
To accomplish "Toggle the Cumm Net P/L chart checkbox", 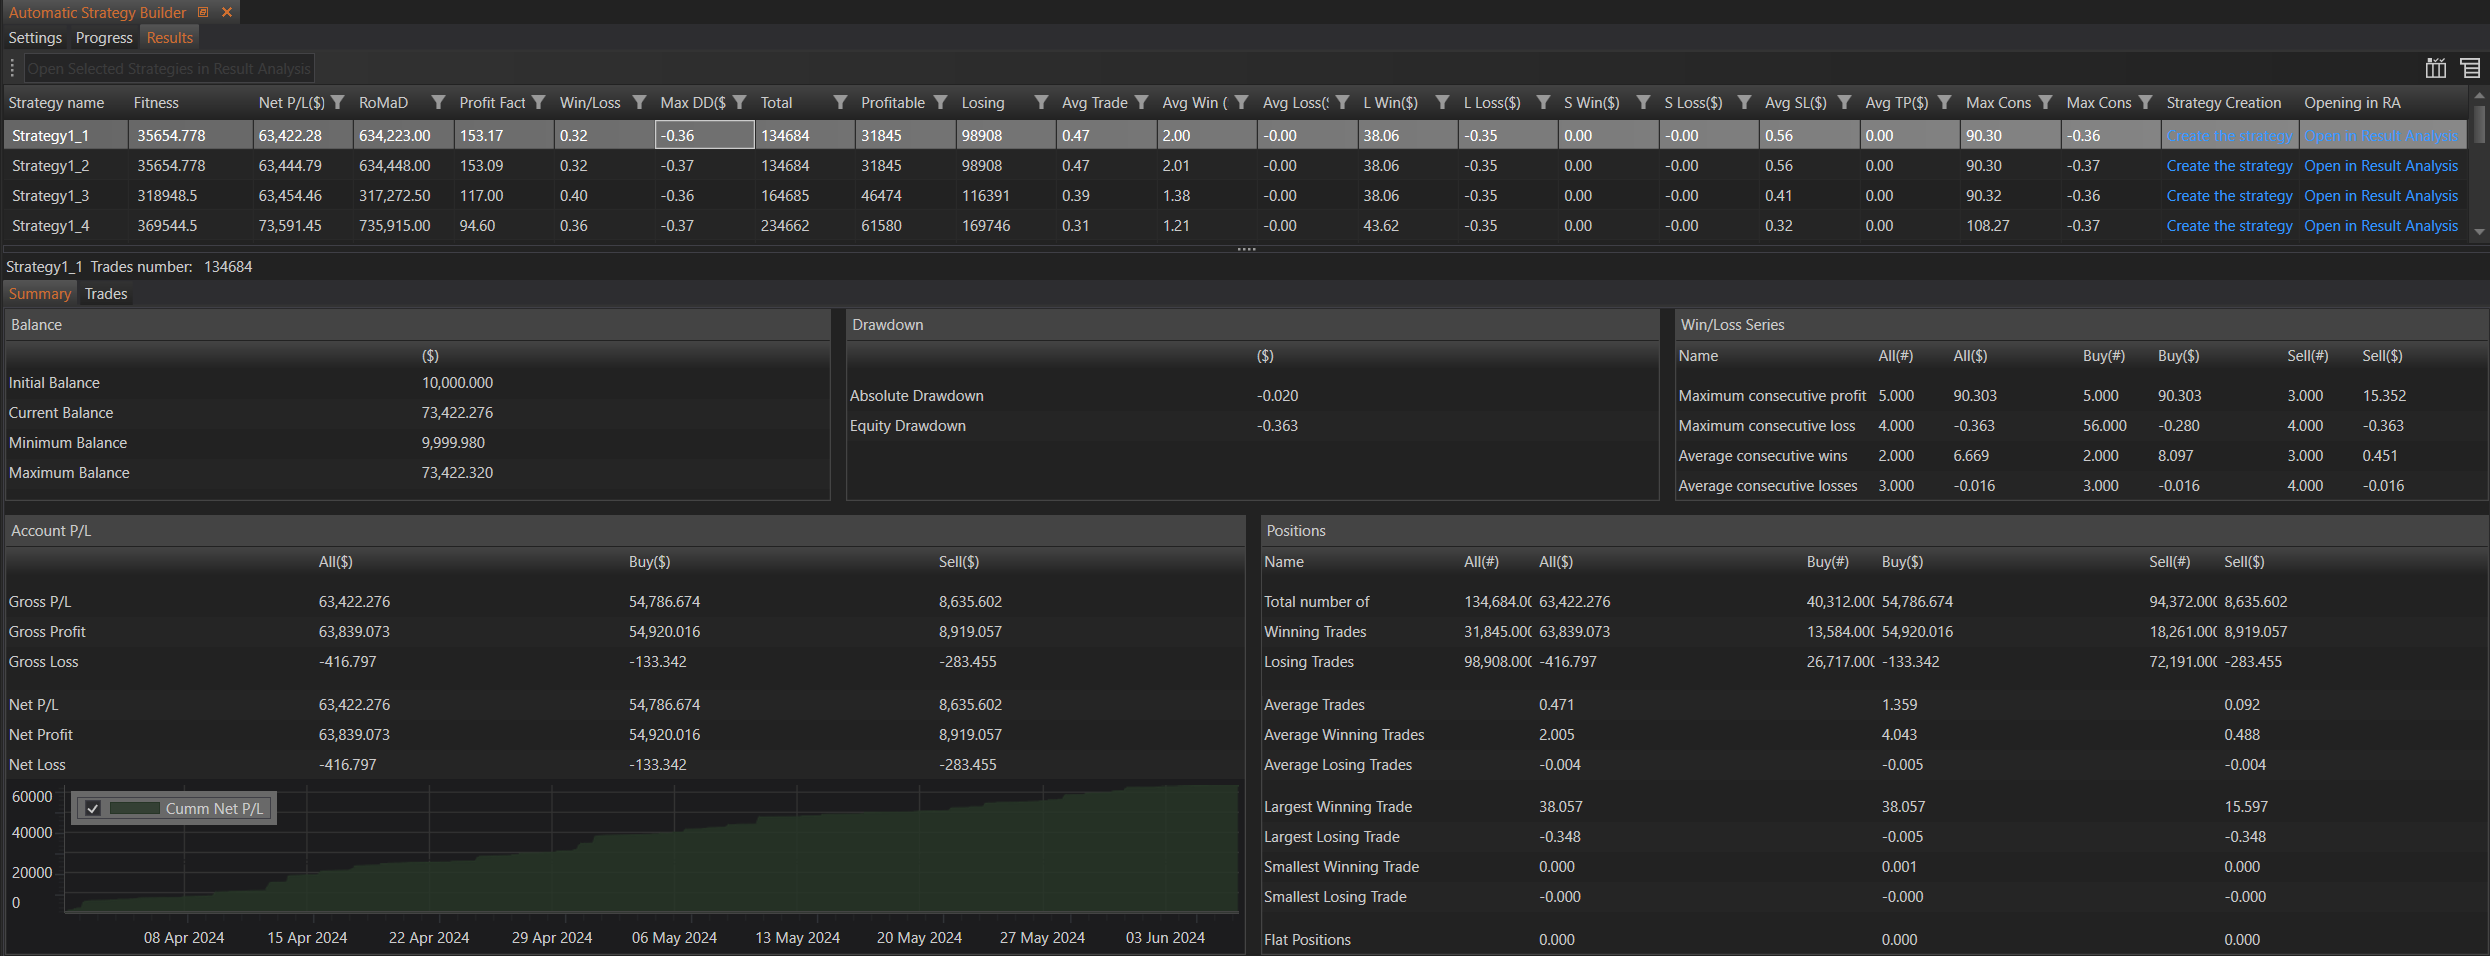I will [93, 809].
